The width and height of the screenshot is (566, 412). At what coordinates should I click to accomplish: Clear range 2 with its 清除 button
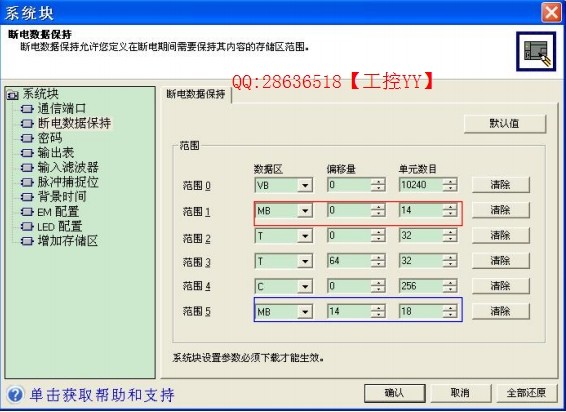(x=500, y=235)
